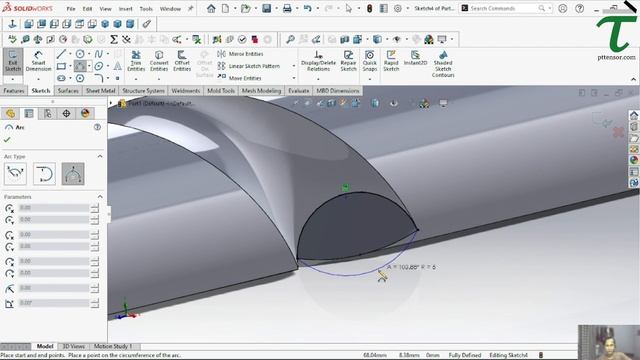
Task: Select the Corner Rectangle tool
Action: tap(61, 66)
